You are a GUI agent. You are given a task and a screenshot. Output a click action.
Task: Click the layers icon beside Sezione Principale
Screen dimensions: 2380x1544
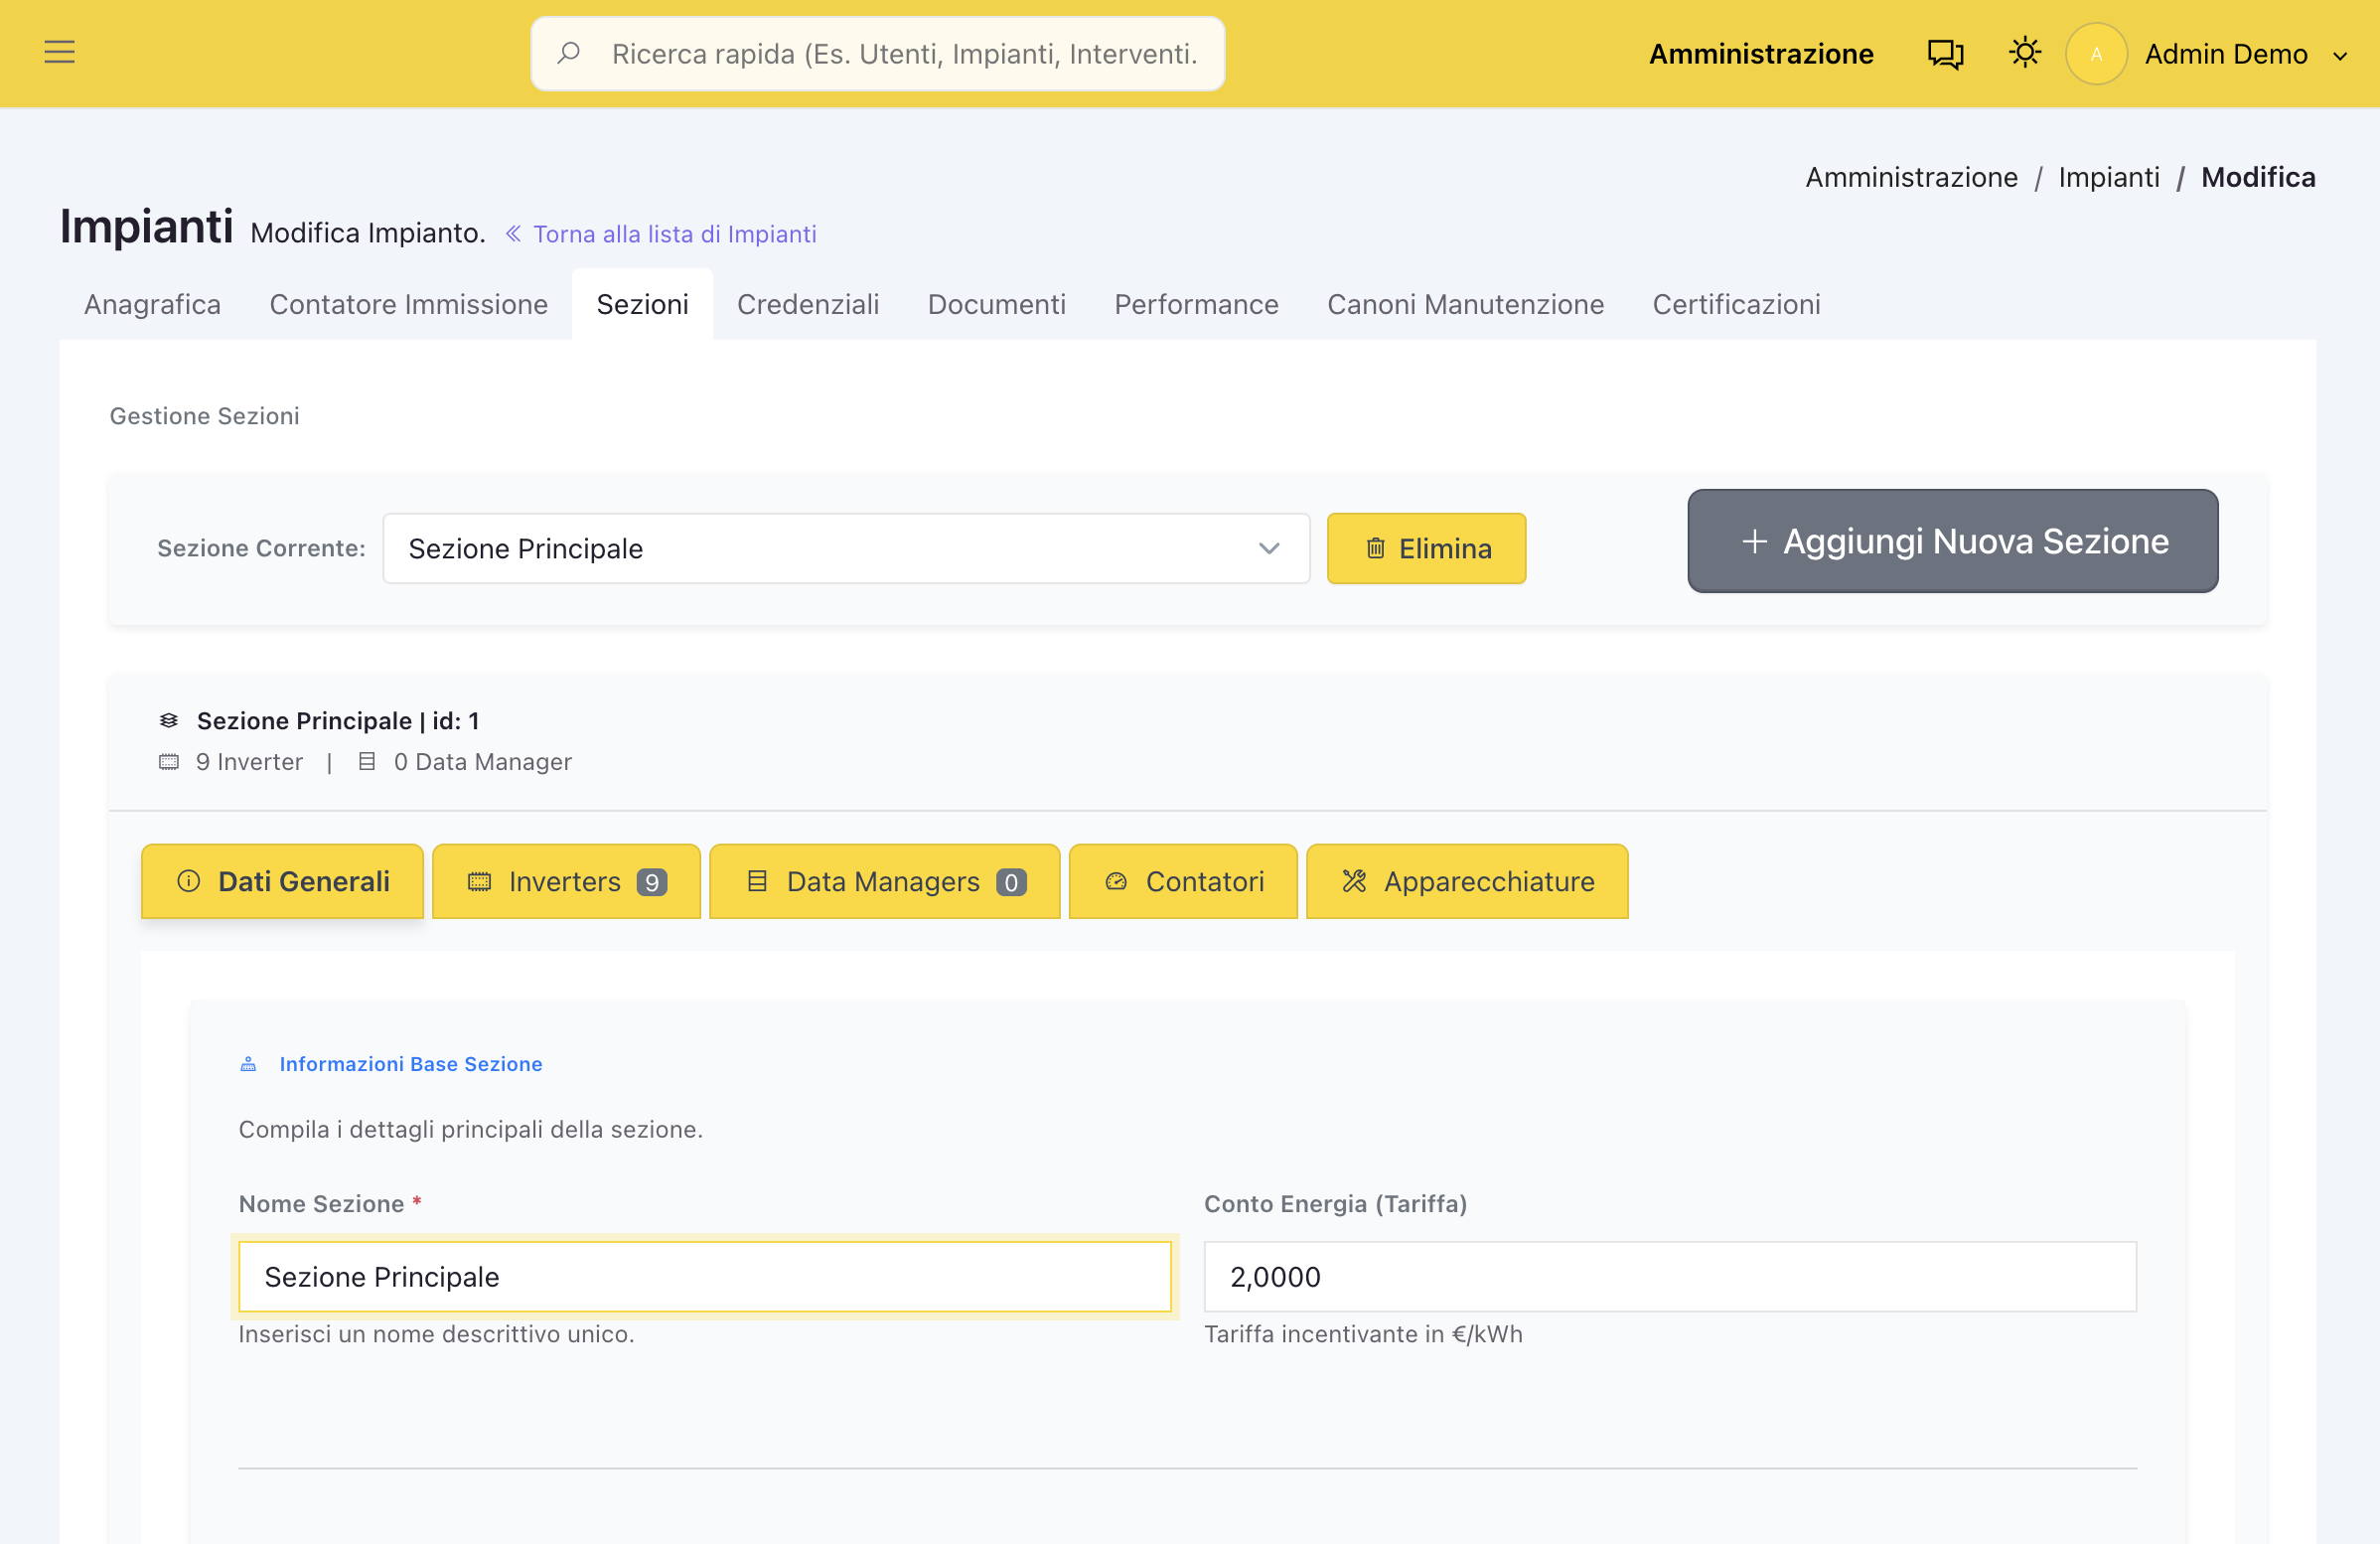click(169, 720)
